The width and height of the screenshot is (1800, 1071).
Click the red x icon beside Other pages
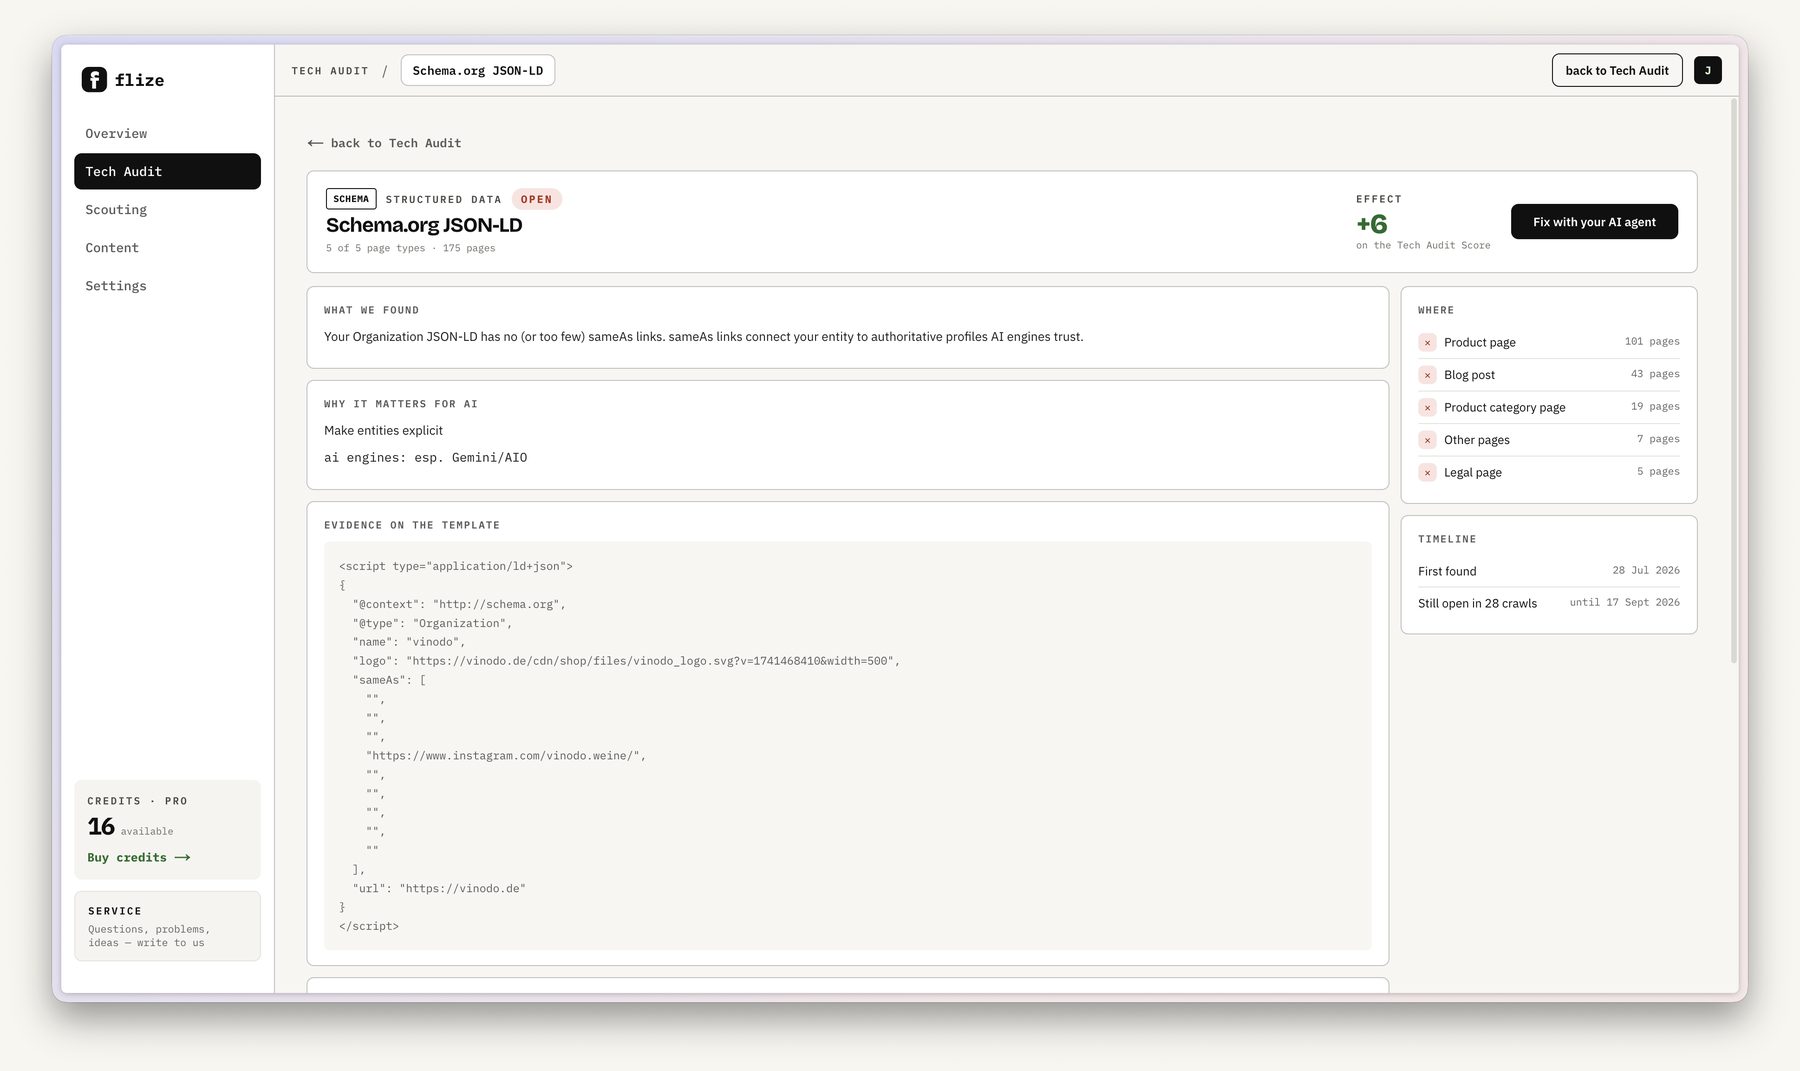point(1427,440)
